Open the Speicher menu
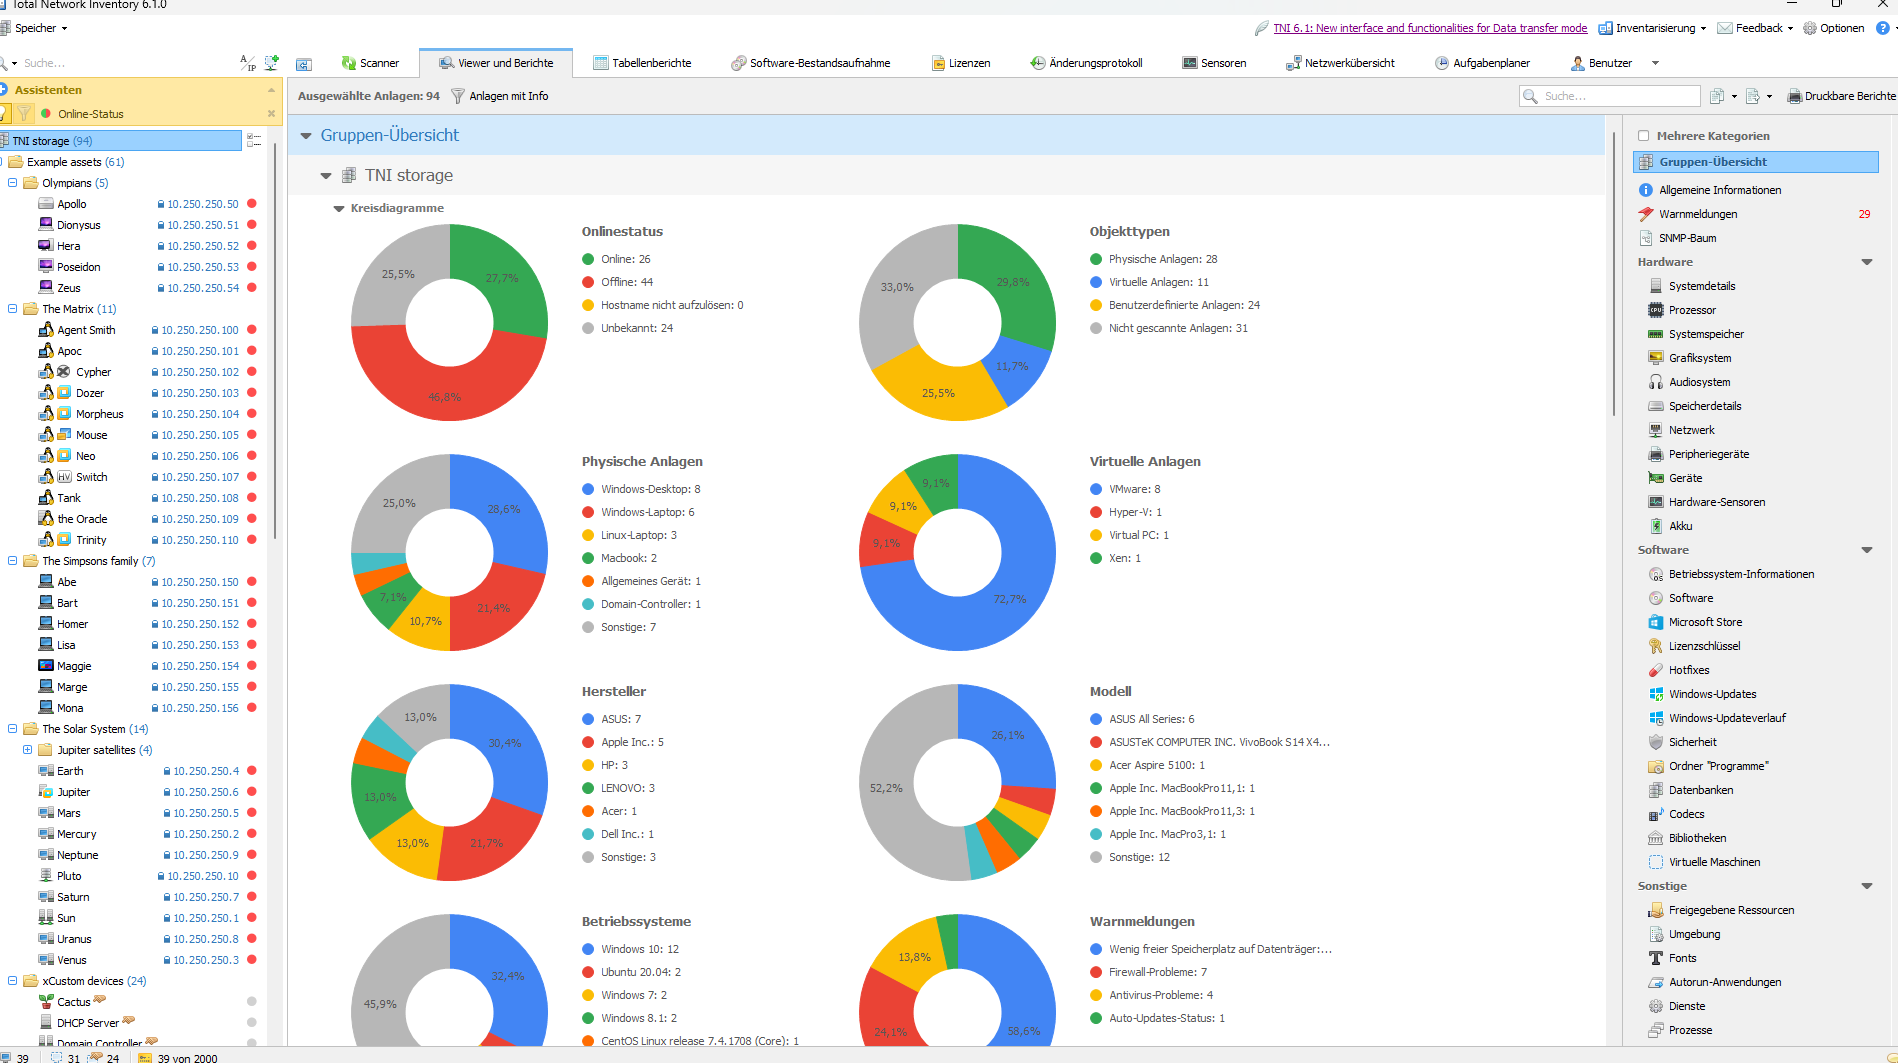 (34, 28)
